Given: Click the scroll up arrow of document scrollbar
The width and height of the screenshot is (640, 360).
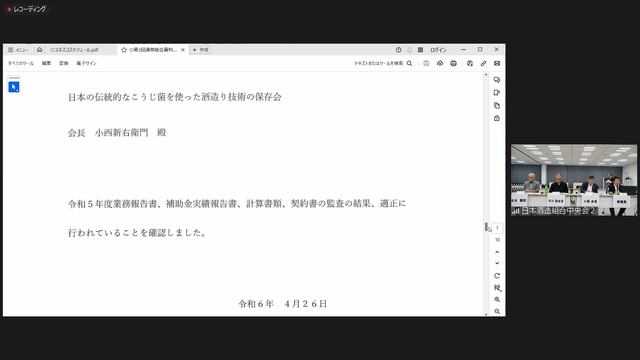Looking at the screenshot, I should [486, 75].
